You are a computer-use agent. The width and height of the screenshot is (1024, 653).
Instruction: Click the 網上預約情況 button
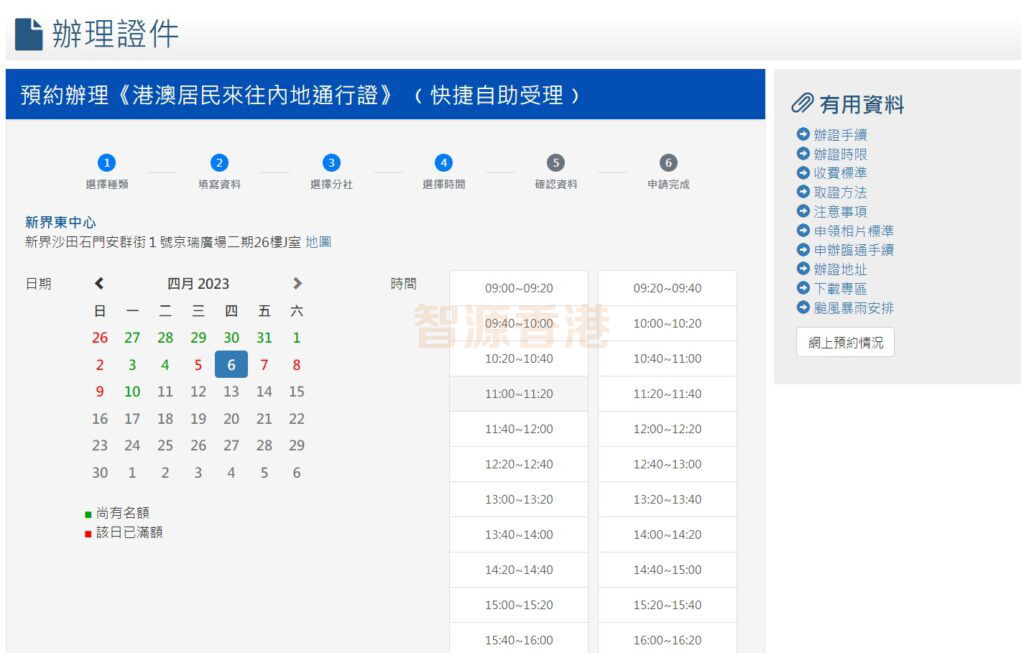tap(845, 343)
